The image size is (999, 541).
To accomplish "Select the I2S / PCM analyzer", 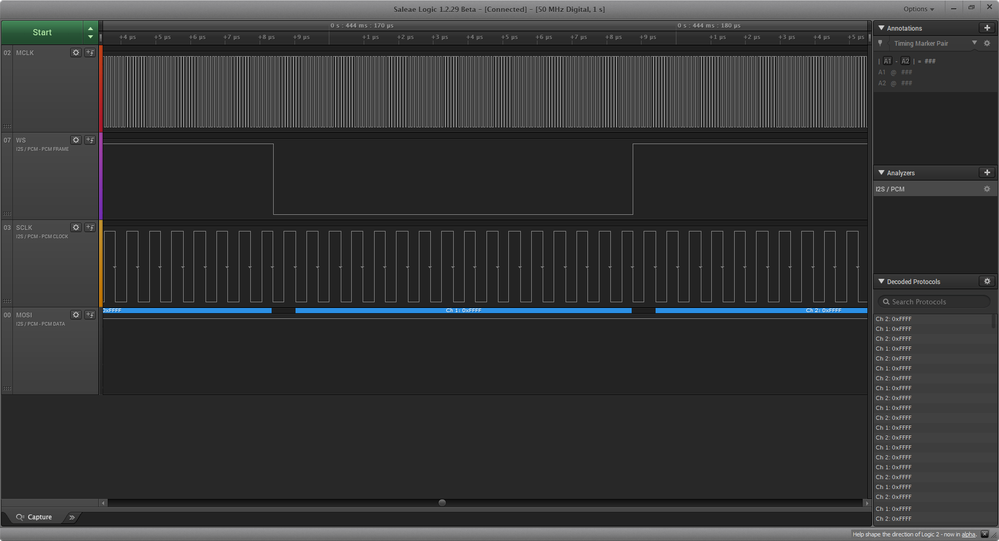I will [x=890, y=189].
